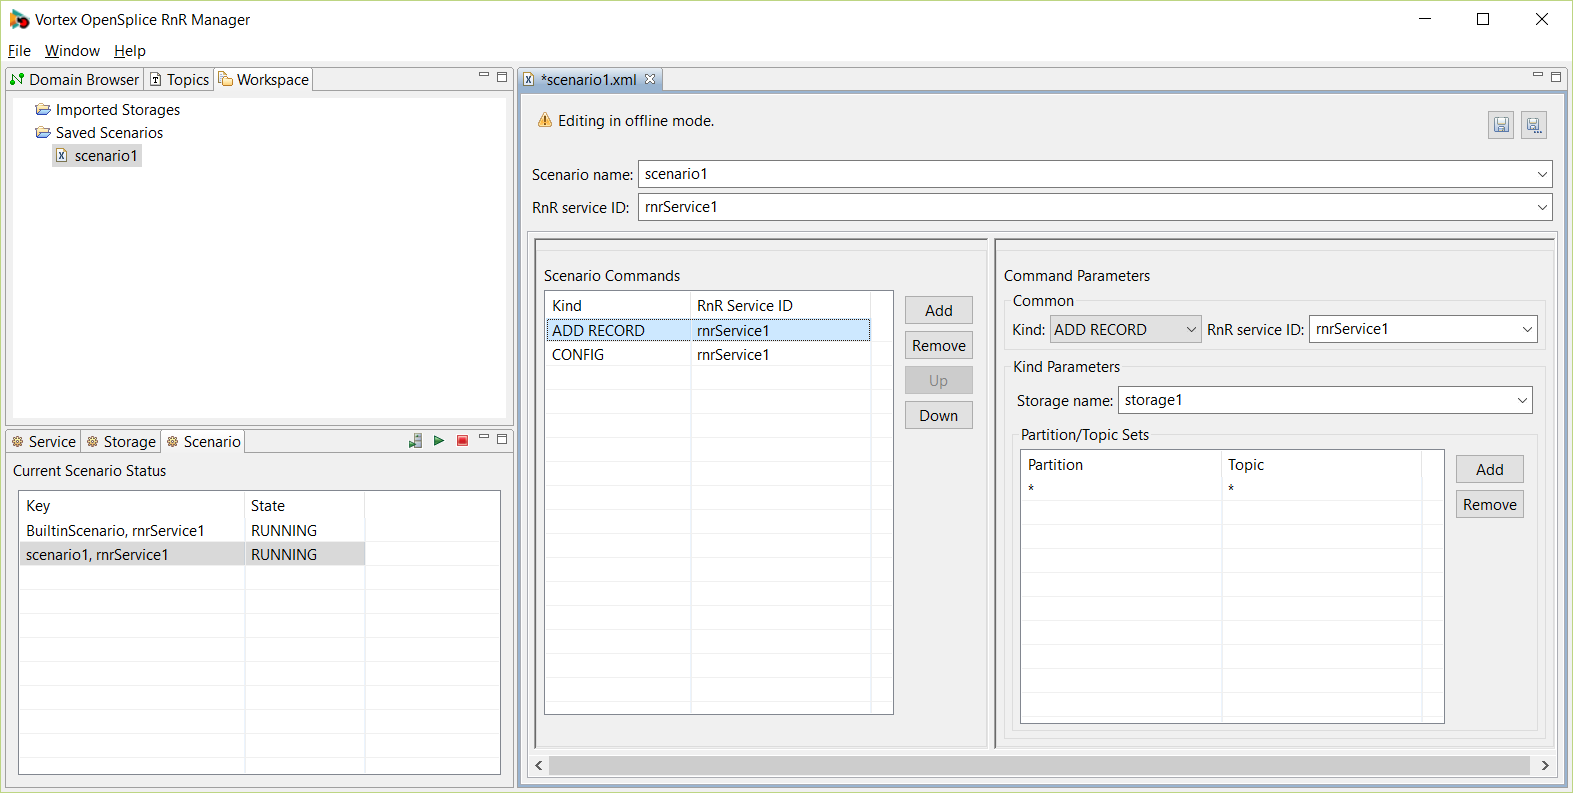Open the Window menu
This screenshot has width=1573, height=793.
[72, 50]
